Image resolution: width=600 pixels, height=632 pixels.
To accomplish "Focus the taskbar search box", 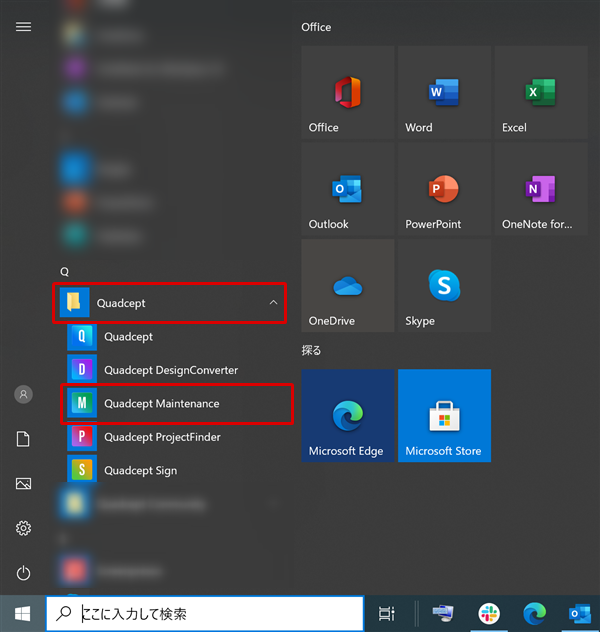I will point(205,613).
